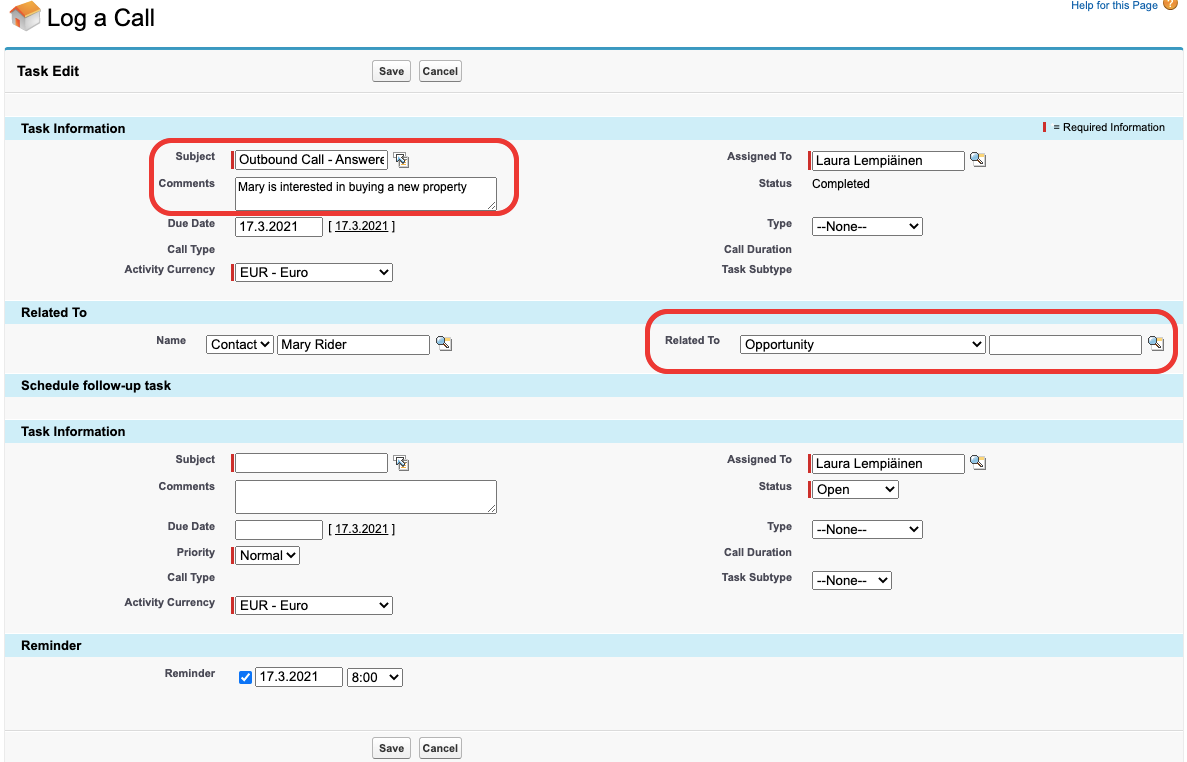Click the Completed status text
This screenshot has height=762, width=1187.
pyautogui.click(x=840, y=184)
